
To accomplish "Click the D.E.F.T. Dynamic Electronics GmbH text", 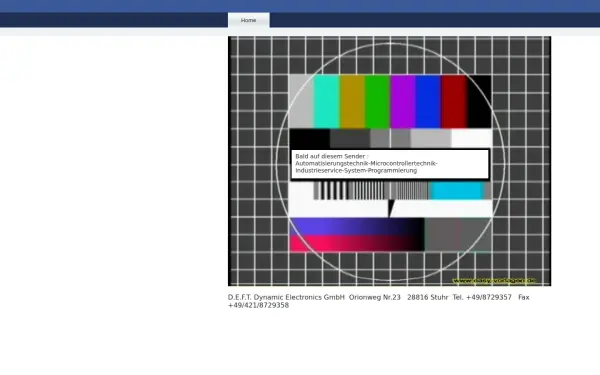I will [286, 297].
